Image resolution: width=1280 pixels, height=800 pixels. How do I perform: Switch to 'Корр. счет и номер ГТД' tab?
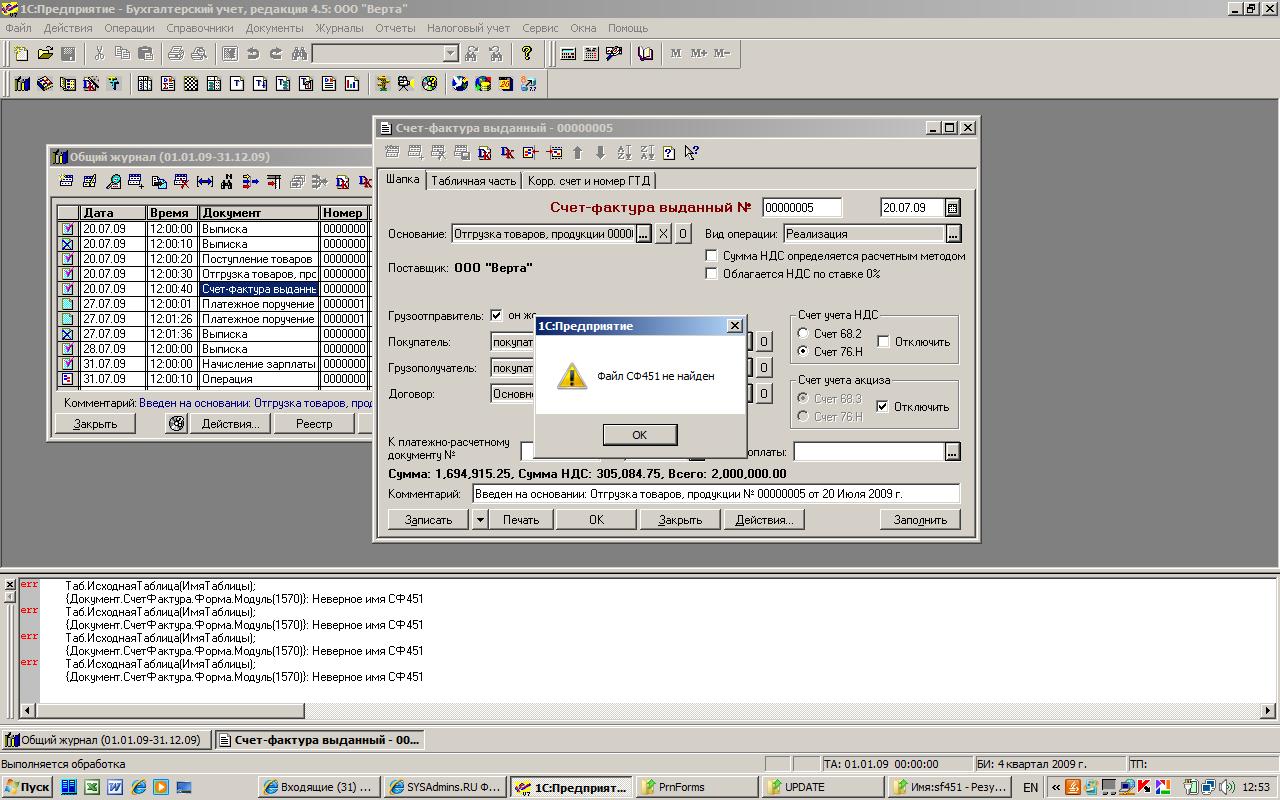[590, 181]
